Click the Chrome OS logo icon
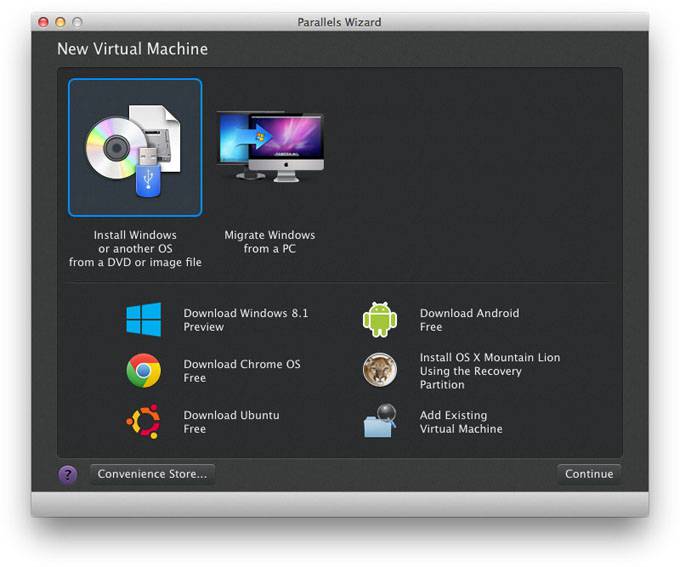The width and height of the screenshot is (680, 567). (x=144, y=370)
